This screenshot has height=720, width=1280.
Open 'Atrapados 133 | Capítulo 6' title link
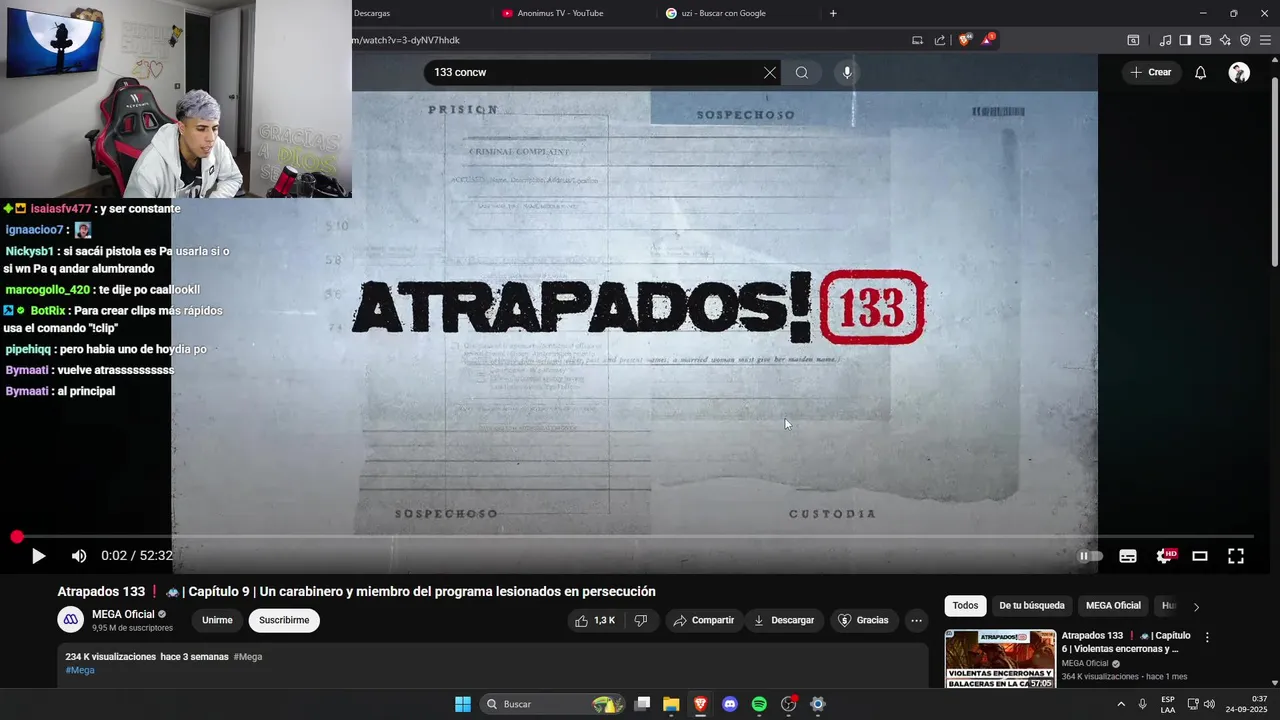point(1125,642)
